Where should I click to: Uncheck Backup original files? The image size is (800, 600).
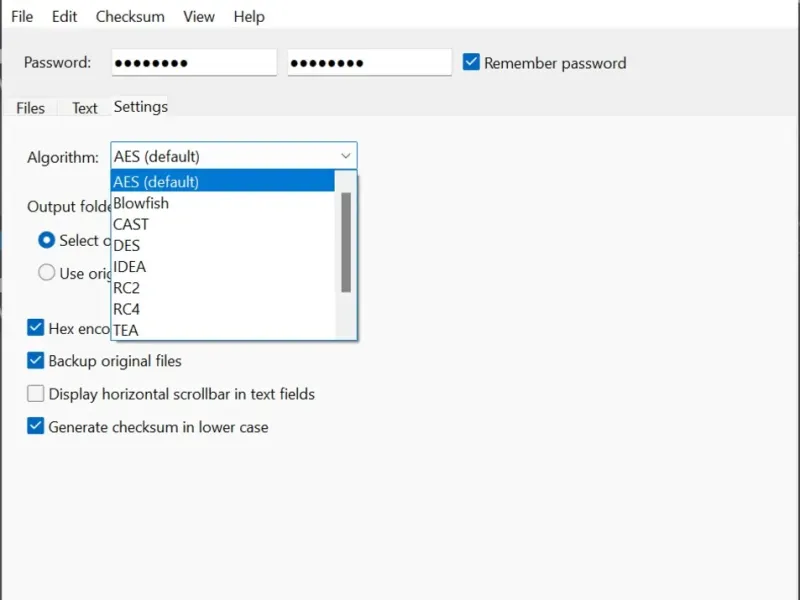pyautogui.click(x=37, y=361)
